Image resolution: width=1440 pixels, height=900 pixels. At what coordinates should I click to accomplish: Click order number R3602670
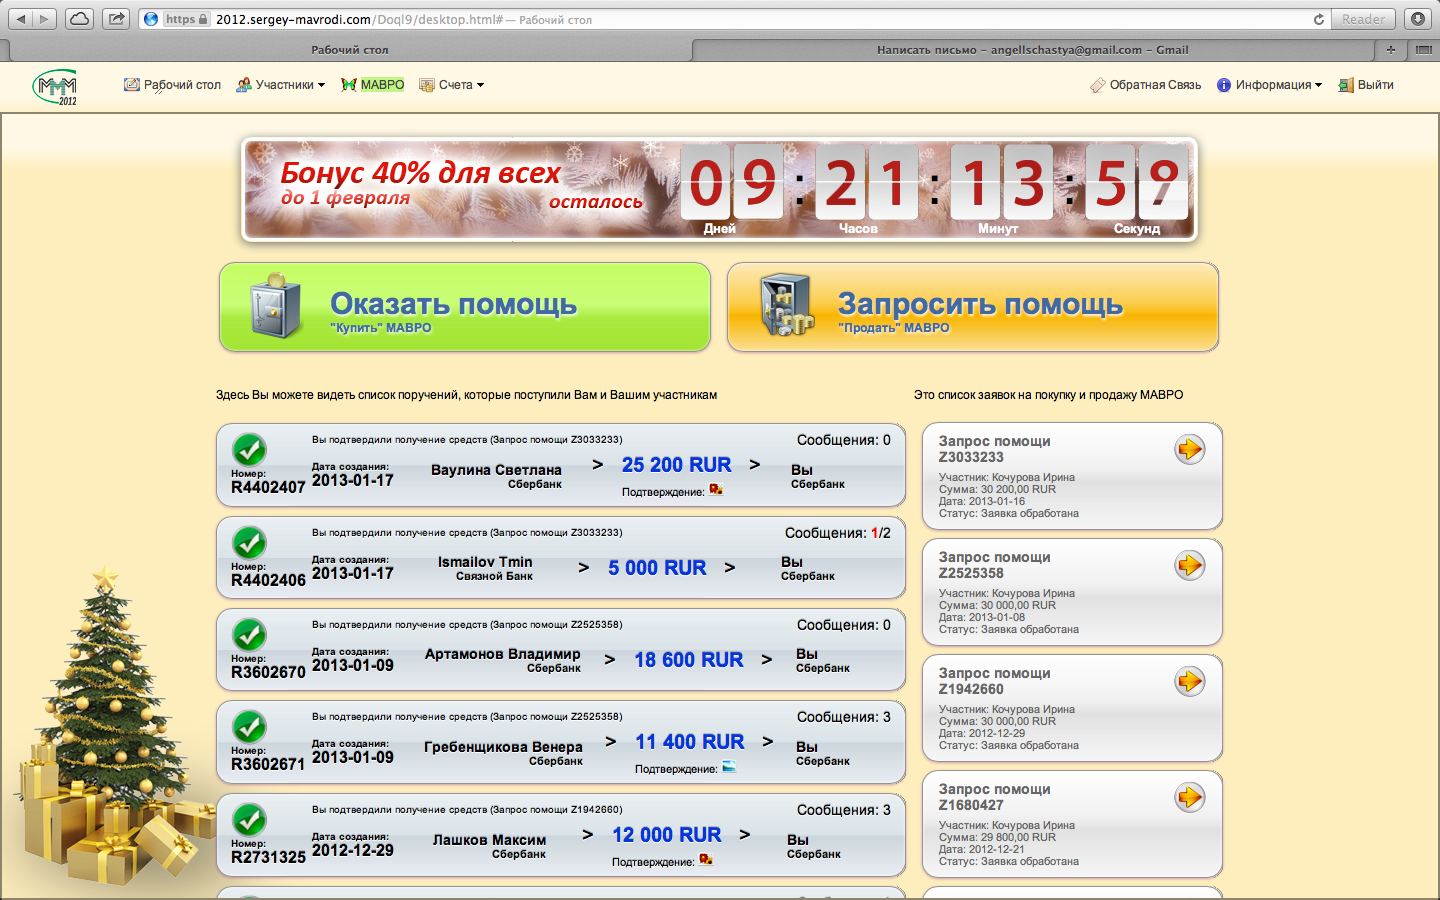point(268,672)
